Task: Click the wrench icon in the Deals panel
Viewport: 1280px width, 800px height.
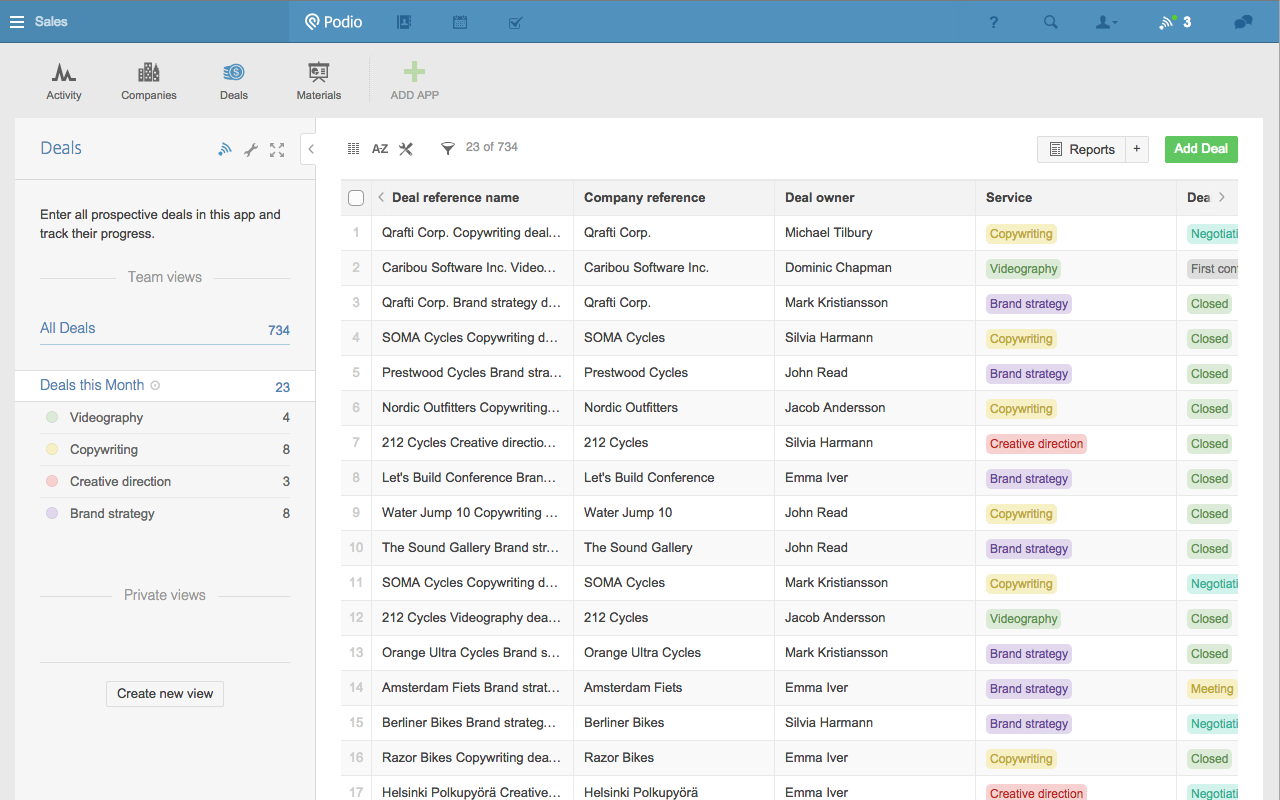Action: point(250,148)
